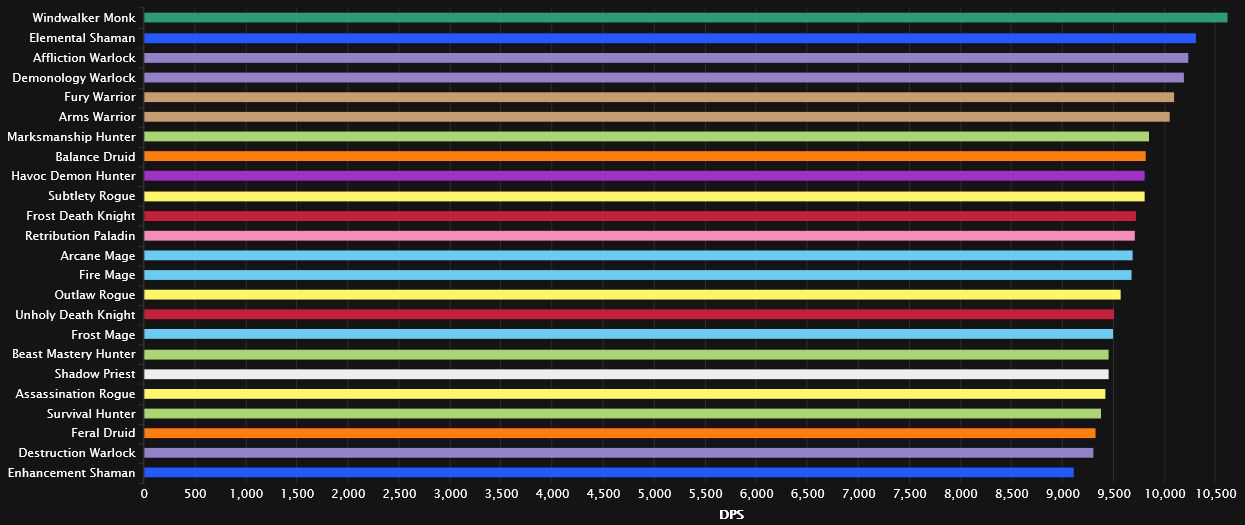Click the Fury Warrior bar

pyautogui.click(x=659, y=97)
